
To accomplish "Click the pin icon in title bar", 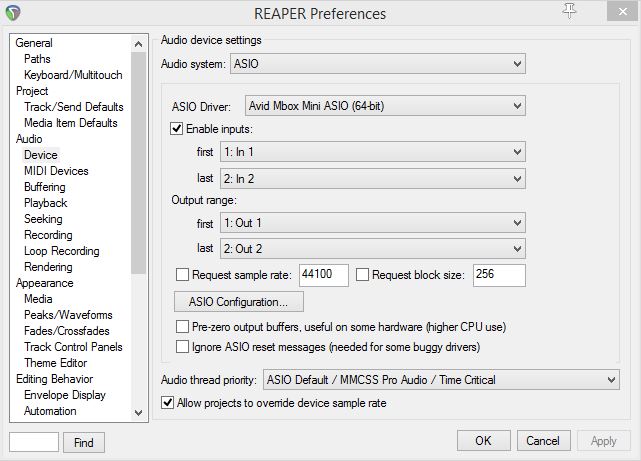I will click(x=570, y=12).
